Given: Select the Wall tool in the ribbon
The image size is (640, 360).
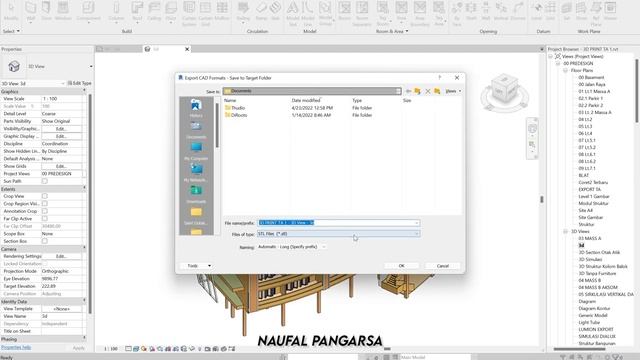Looking at the screenshot, I should click(31, 11).
